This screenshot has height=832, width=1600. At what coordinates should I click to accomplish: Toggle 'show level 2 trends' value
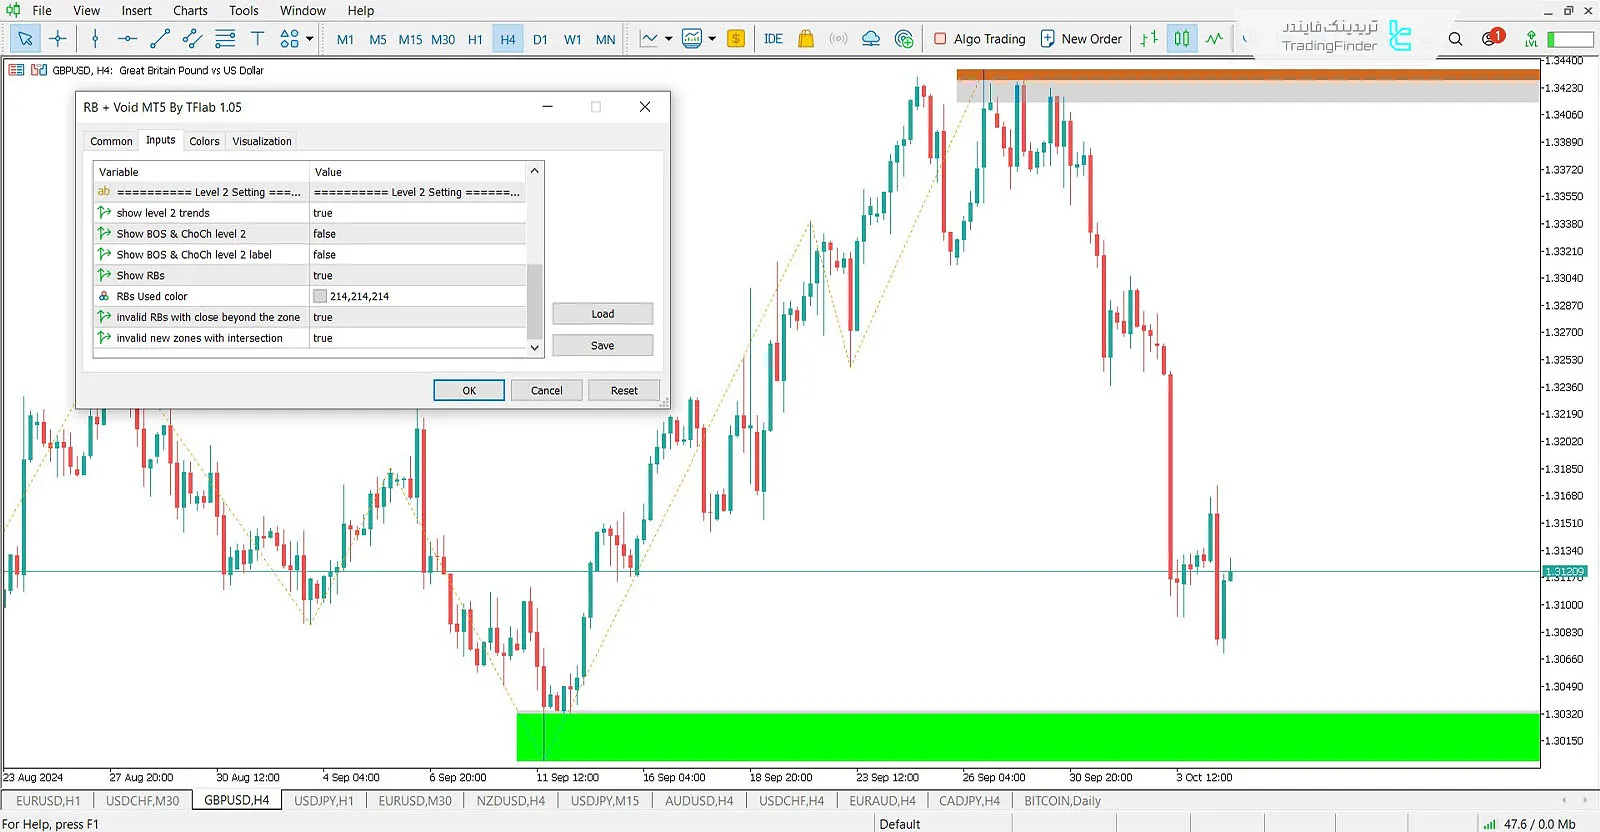tap(417, 213)
